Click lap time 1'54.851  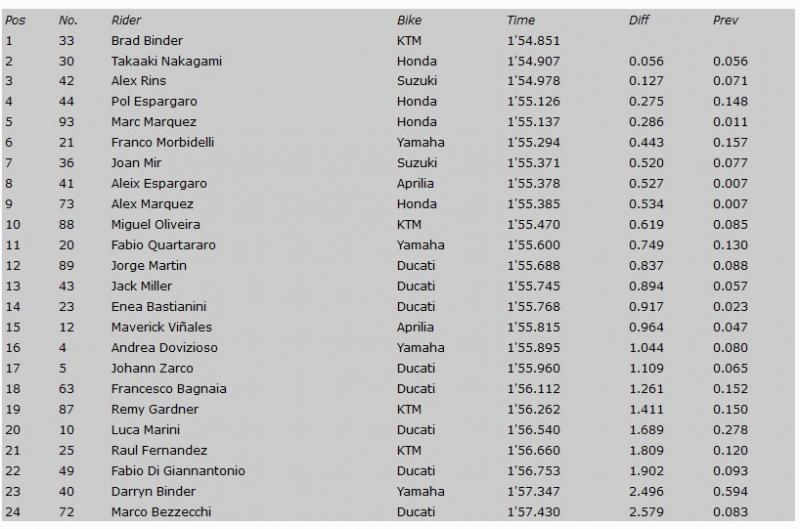[x=533, y=40]
